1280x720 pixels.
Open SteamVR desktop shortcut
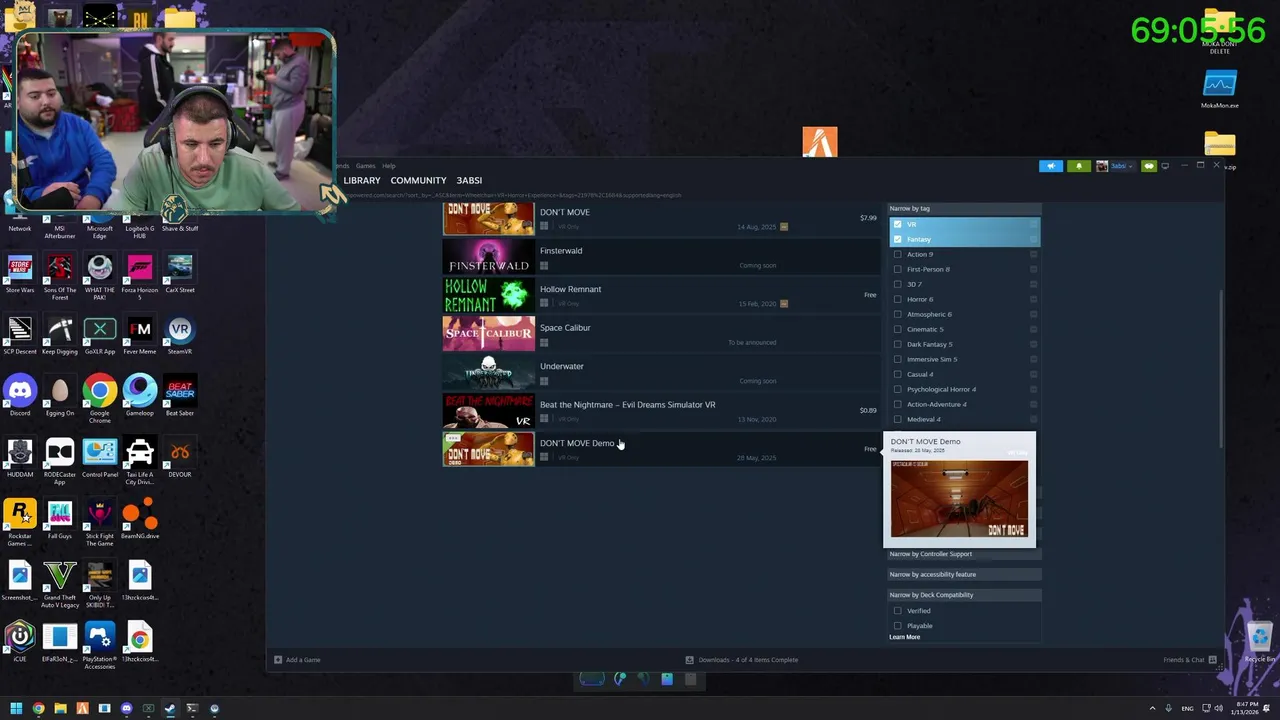180,335
